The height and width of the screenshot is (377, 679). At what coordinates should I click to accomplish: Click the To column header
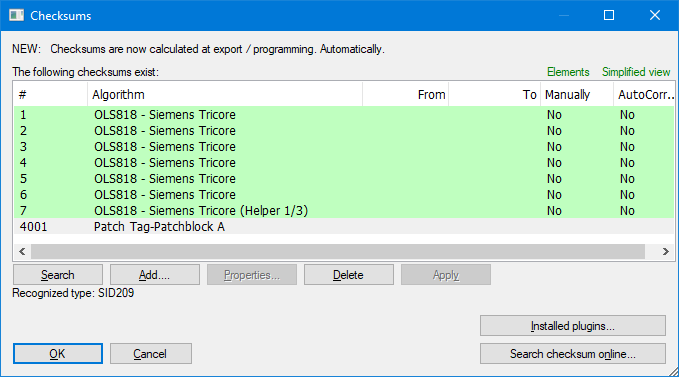coord(494,94)
